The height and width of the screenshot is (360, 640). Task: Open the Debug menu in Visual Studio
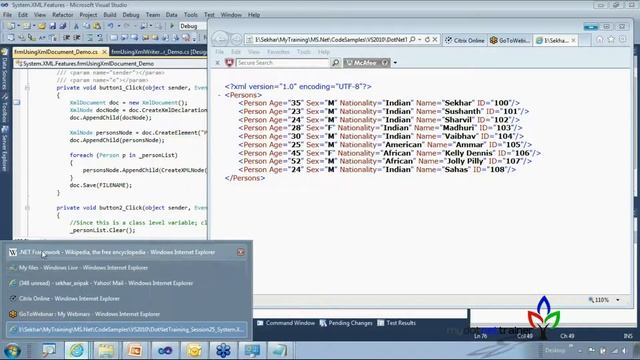point(131,15)
